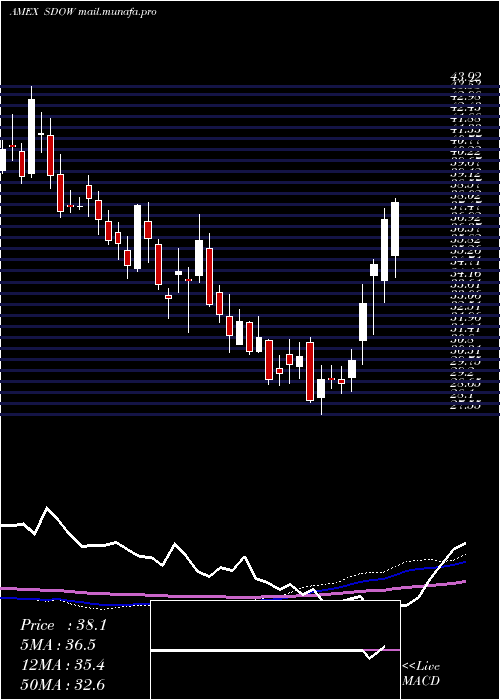Click the '<<Live MACD' label
500x700 pixels.
click(x=421, y=673)
